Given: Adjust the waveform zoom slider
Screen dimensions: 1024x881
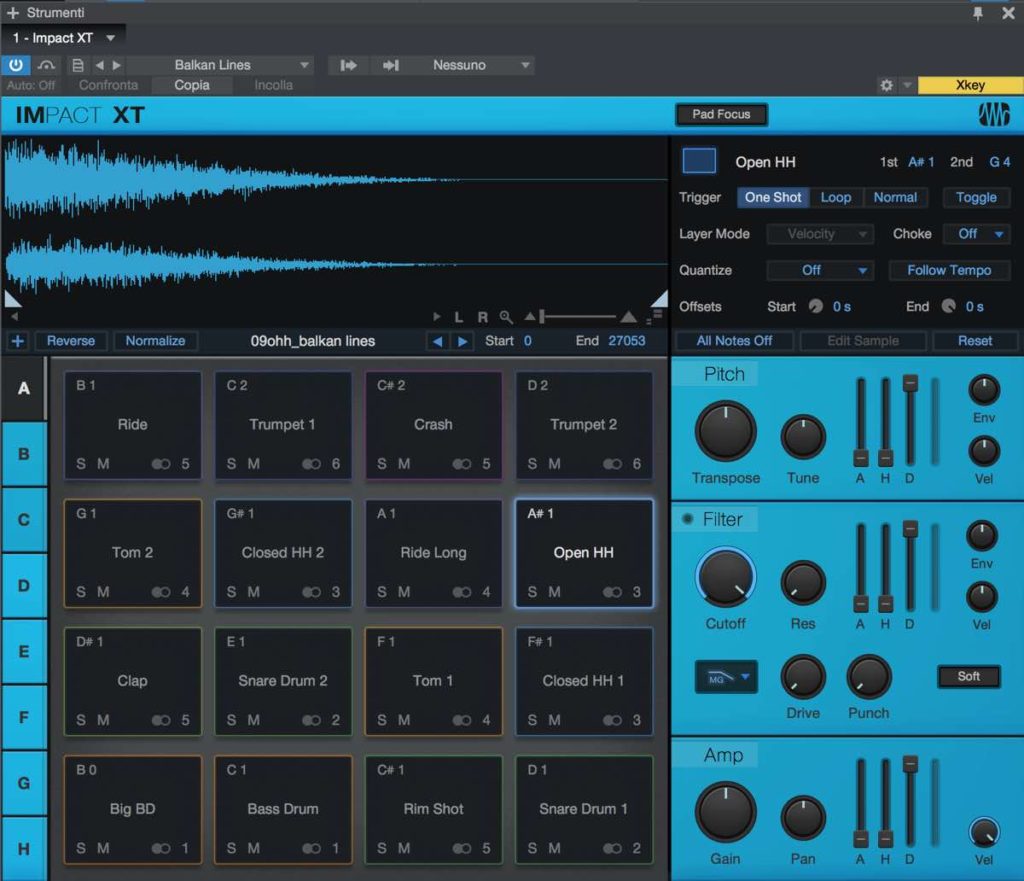Looking at the screenshot, I should (x=580, y=317).
